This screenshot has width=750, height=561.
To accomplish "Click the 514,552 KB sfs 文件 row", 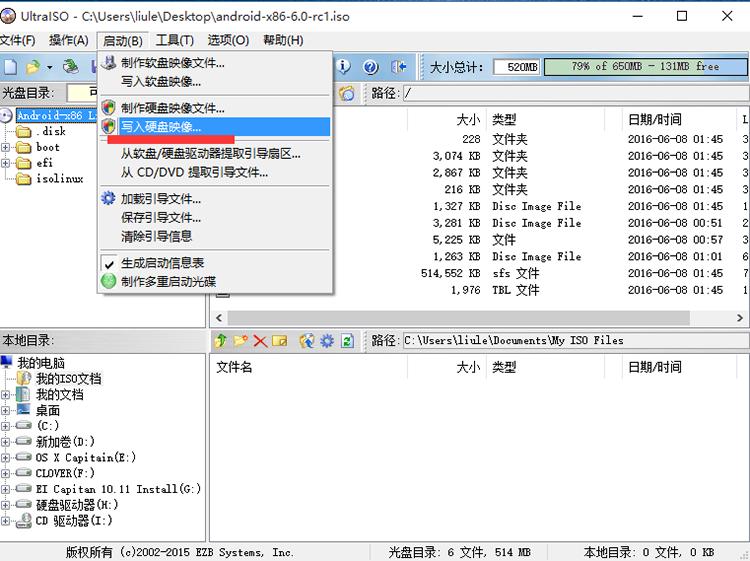I will point(480,273).
